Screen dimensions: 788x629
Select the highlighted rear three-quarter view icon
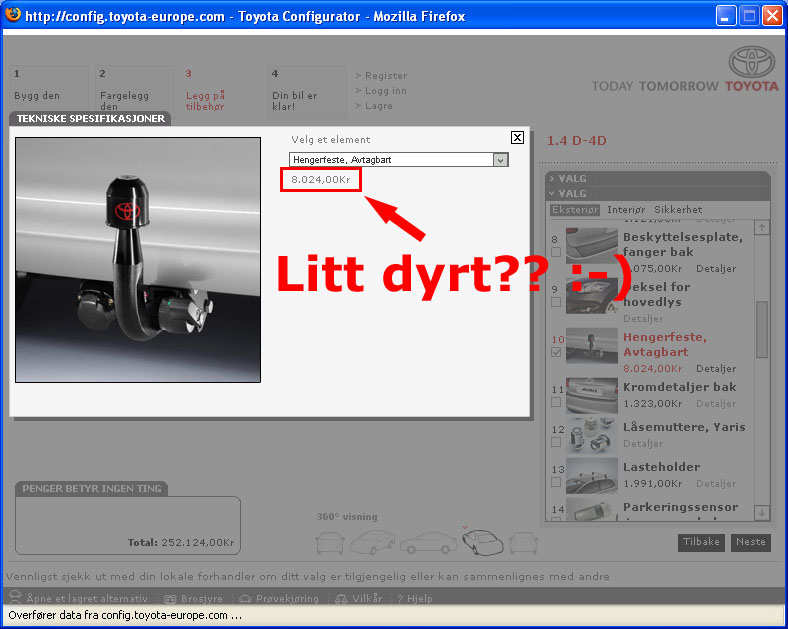click(x=482, y=542)
